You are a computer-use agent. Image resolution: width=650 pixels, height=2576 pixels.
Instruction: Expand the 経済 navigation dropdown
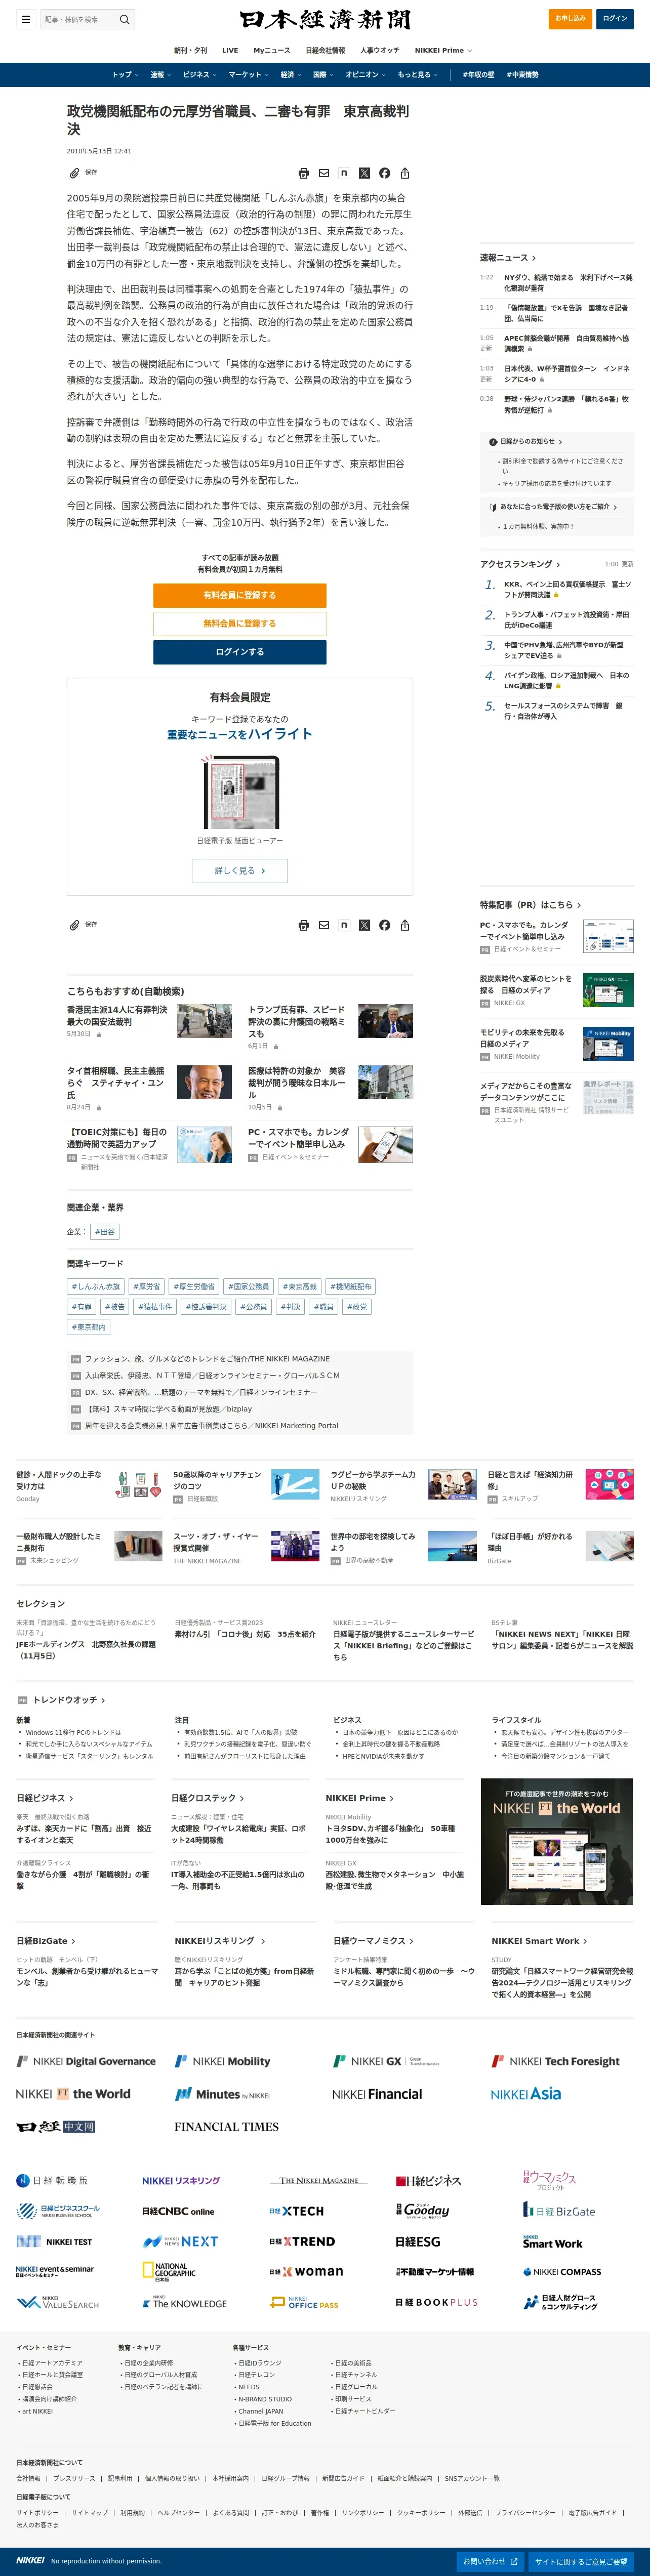290,75
